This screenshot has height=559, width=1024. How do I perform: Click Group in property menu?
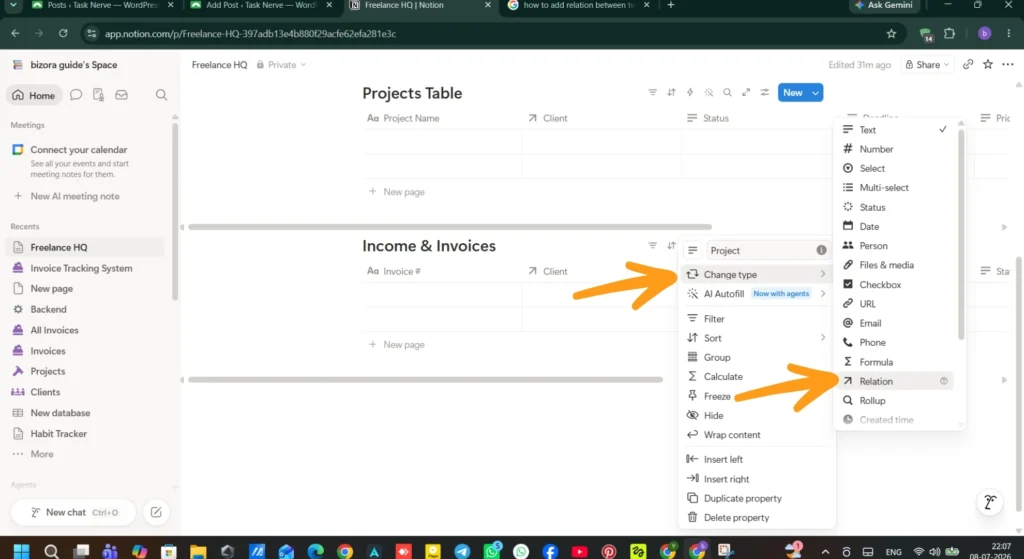click(x=756, y=357)
